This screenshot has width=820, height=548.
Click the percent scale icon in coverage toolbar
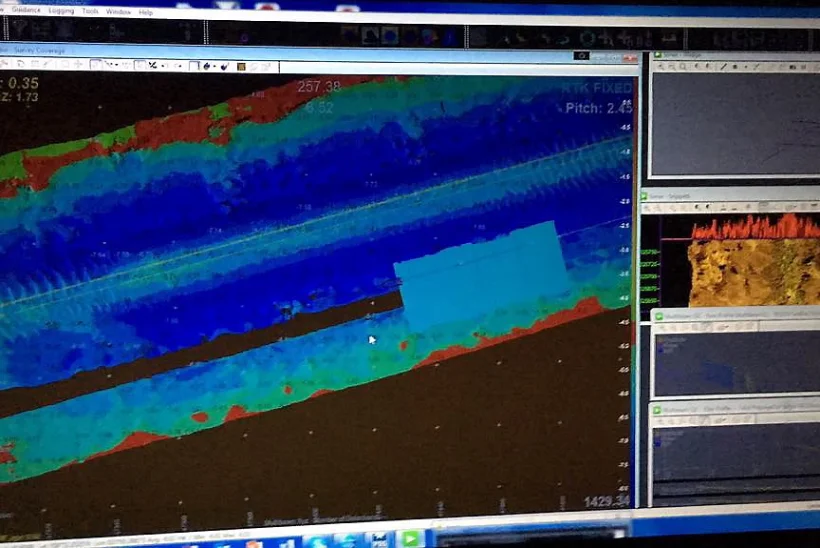pyautogui.click(x=153, y=65)
